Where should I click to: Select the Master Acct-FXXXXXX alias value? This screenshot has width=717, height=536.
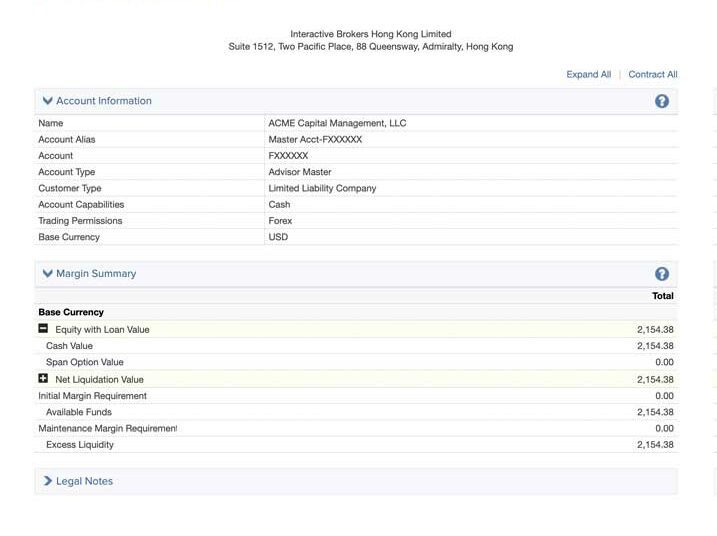[x=315, y=140]
